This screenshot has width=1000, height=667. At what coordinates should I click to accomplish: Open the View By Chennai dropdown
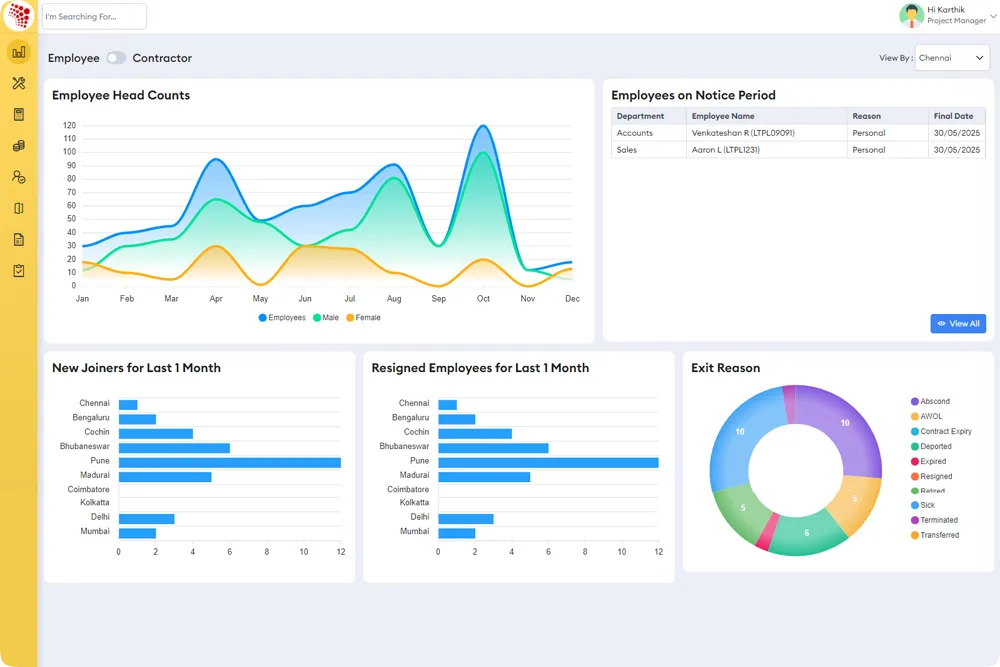tap(950, 57)
